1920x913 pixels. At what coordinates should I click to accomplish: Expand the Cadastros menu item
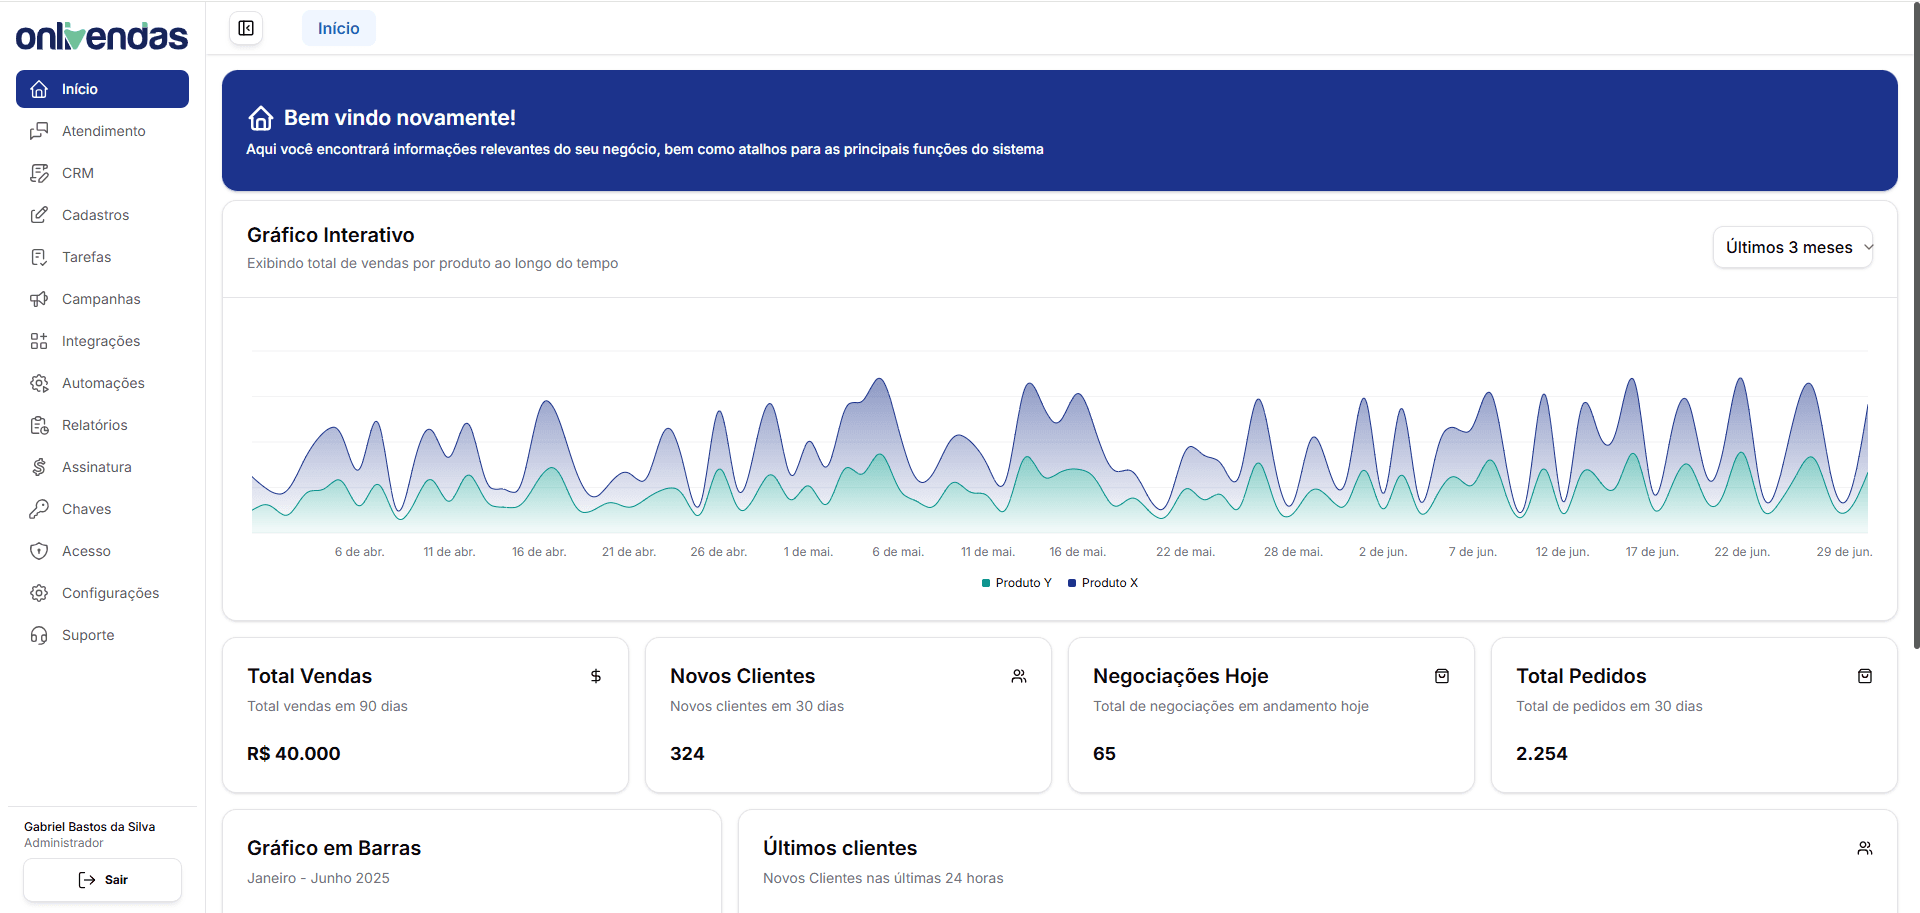pyautogui.click(x=95, y=214)
